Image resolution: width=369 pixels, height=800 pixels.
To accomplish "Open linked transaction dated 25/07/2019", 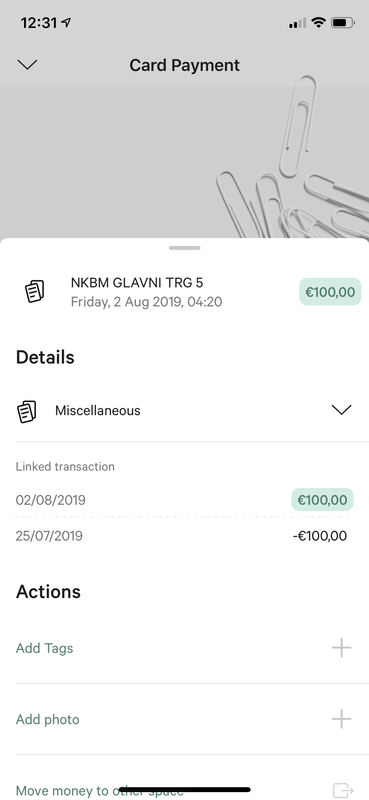I will tap(181, 536).
